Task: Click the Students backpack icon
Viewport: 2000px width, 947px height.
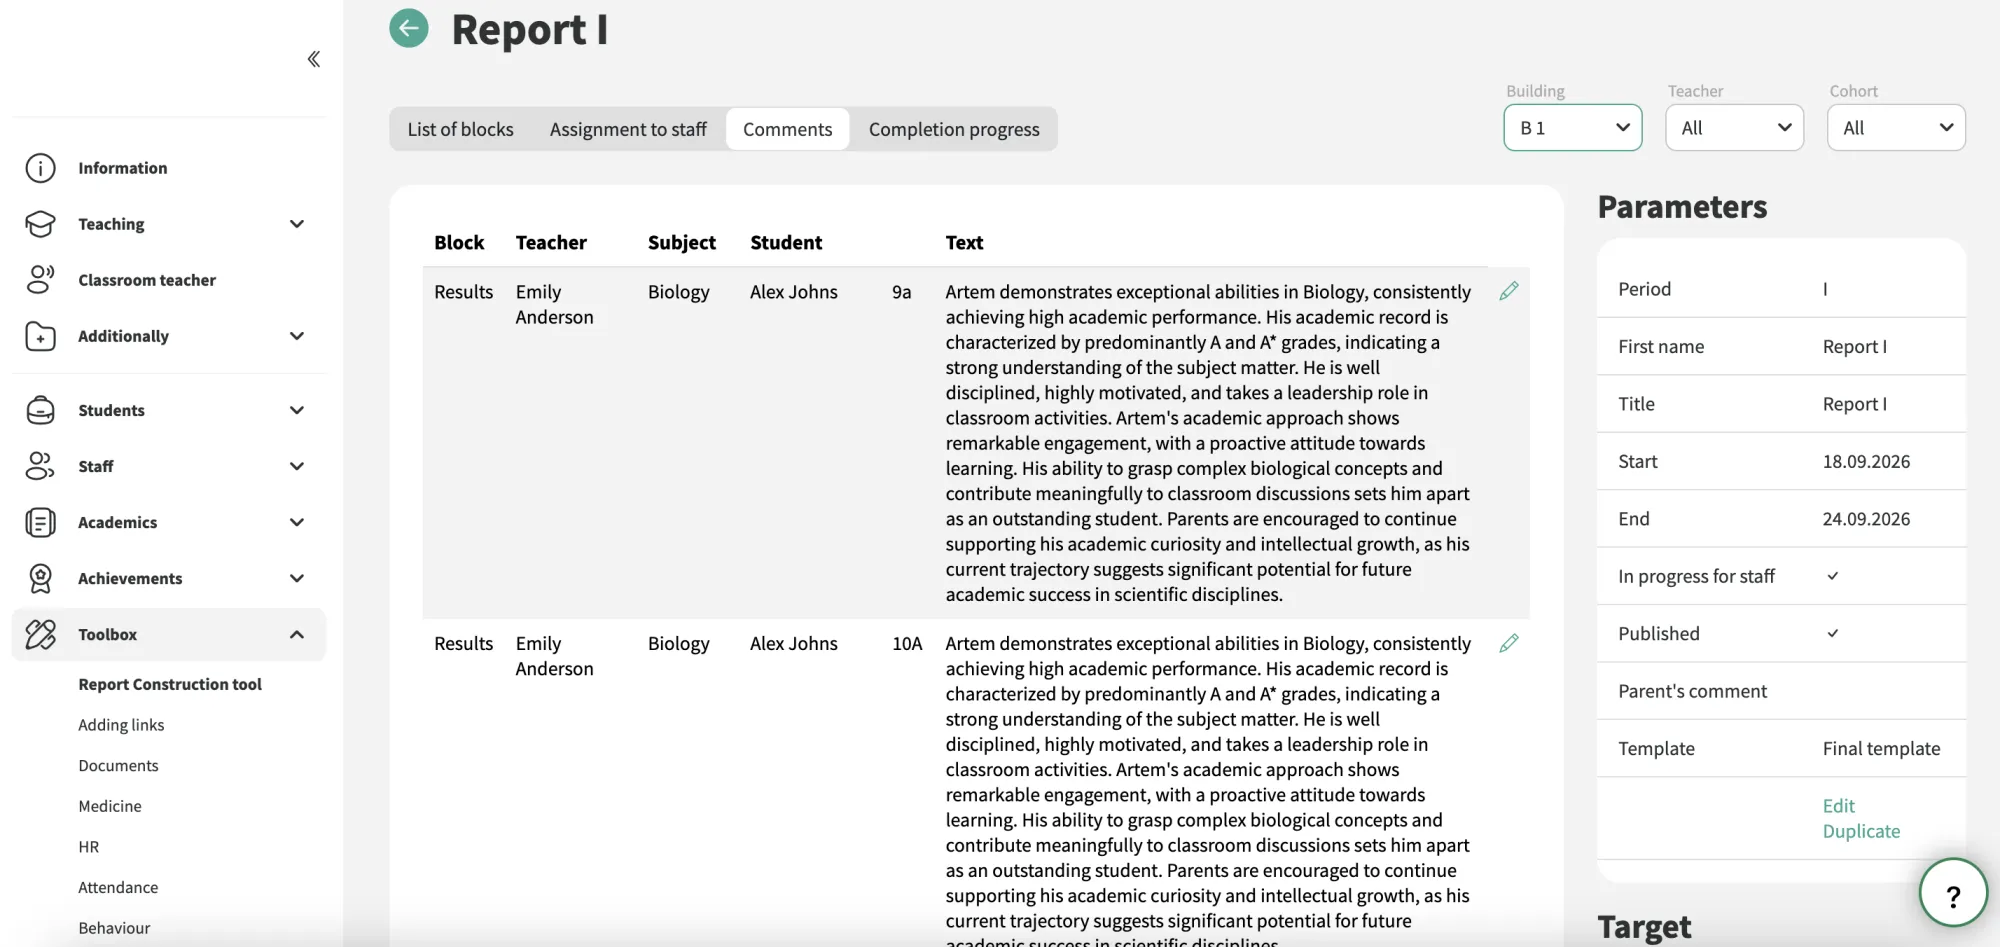Action: click(40, 410)
